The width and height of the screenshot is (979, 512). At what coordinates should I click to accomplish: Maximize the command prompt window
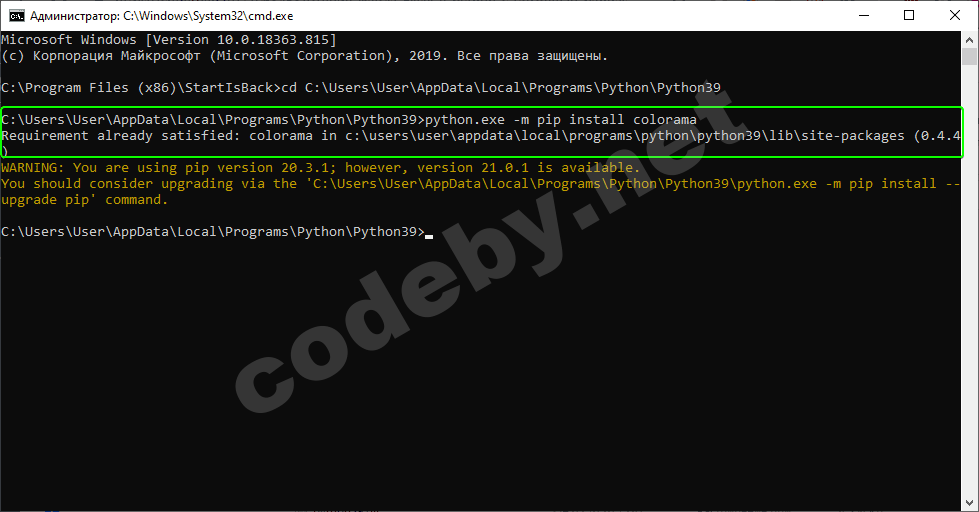pyautogui.click(x=909, y=16)
